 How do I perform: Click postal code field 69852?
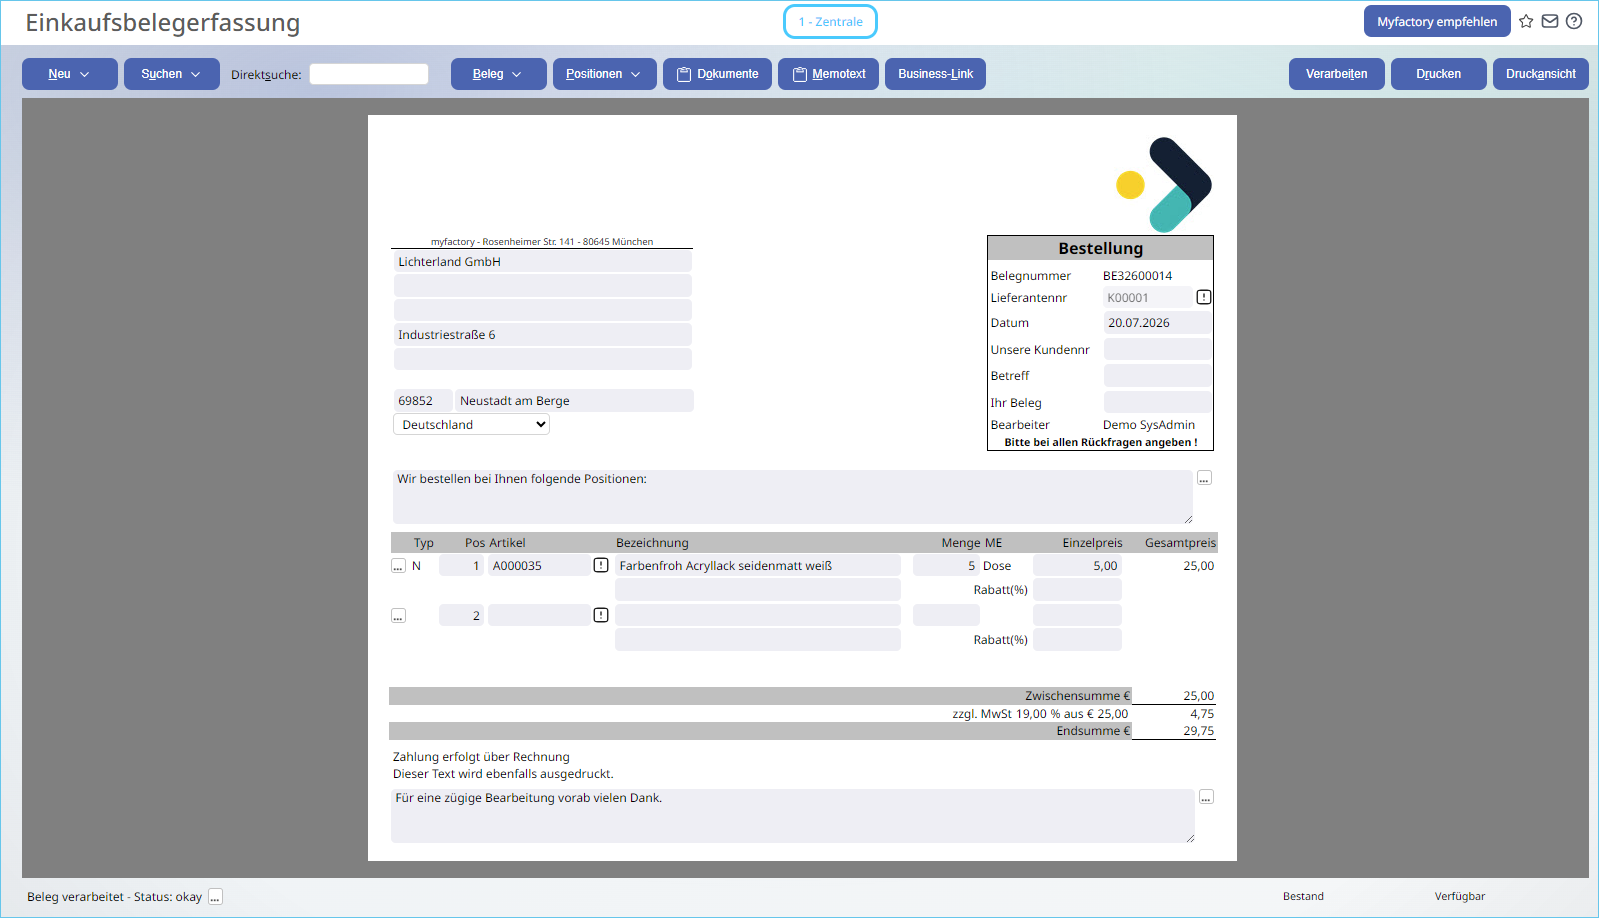[x=423, y=400]
